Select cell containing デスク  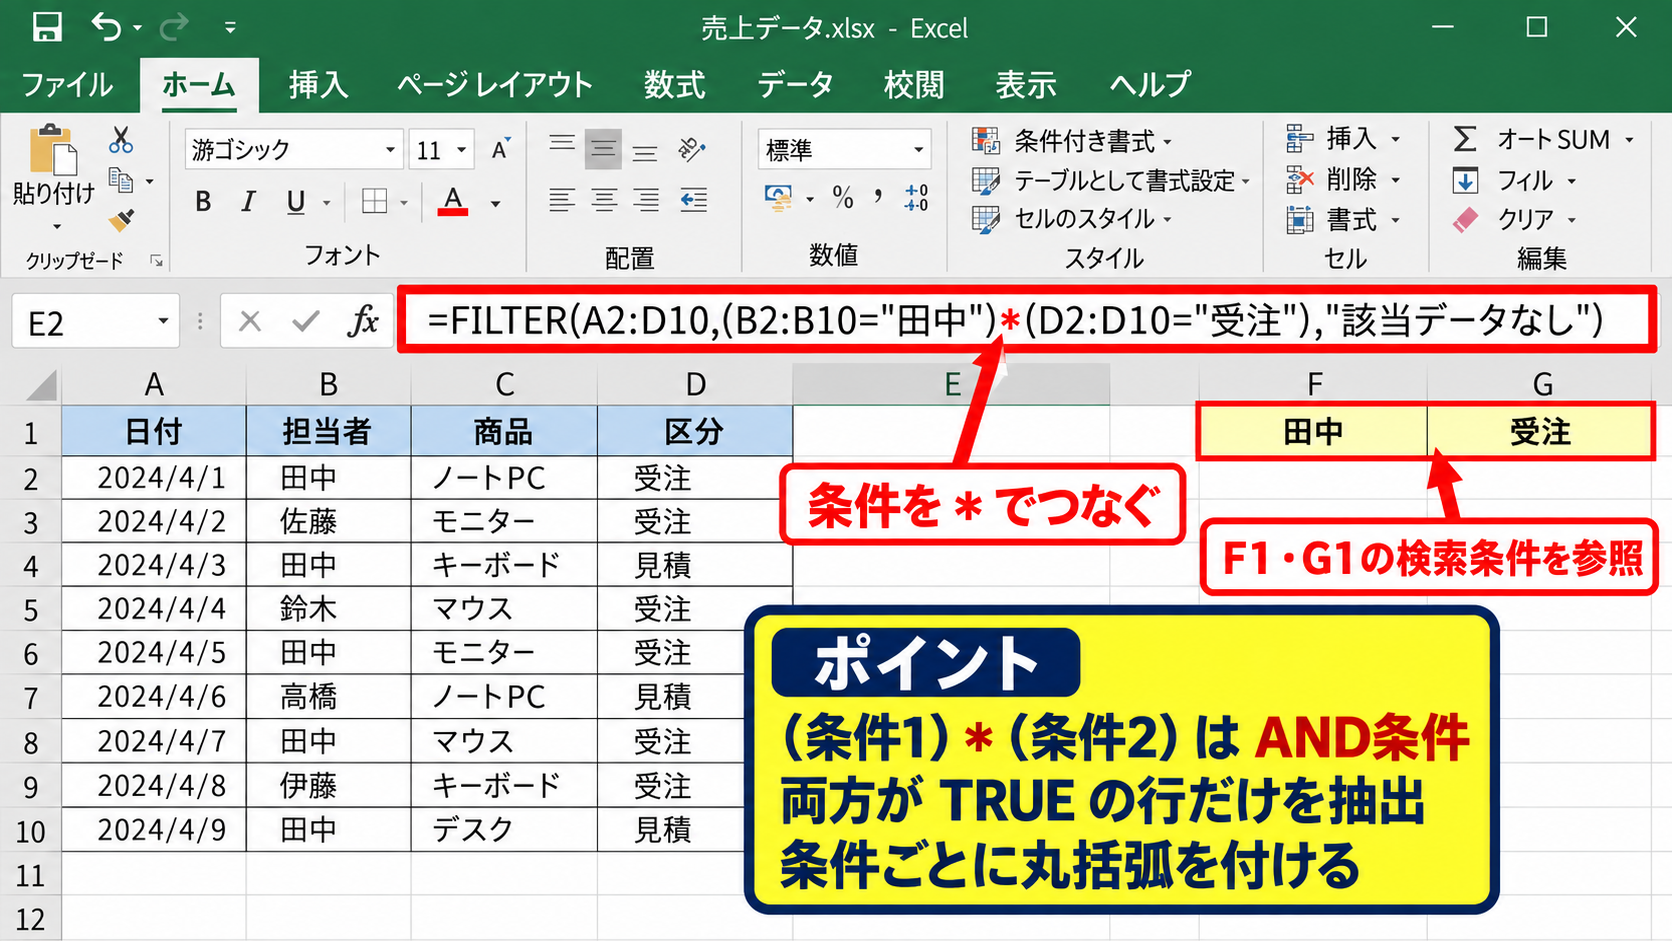(504, 829)
